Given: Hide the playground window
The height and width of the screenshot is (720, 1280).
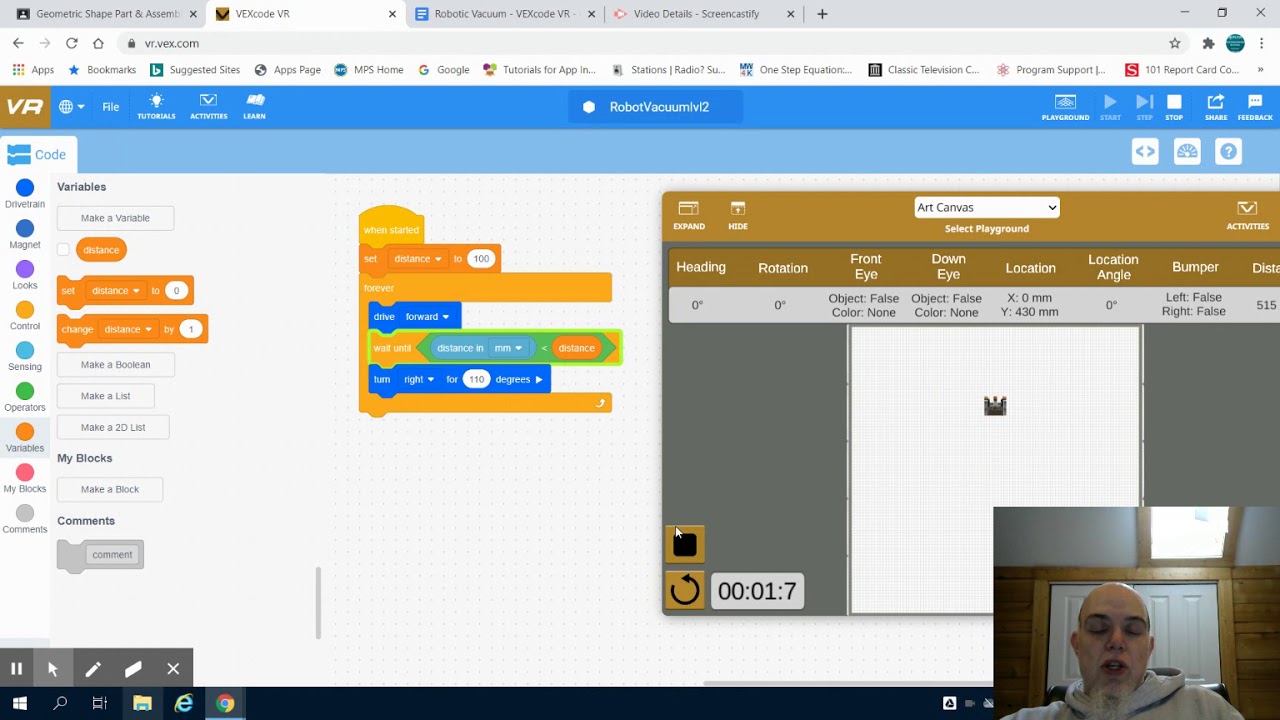Looking at the screenshot, I should click(x=738, y=214).
